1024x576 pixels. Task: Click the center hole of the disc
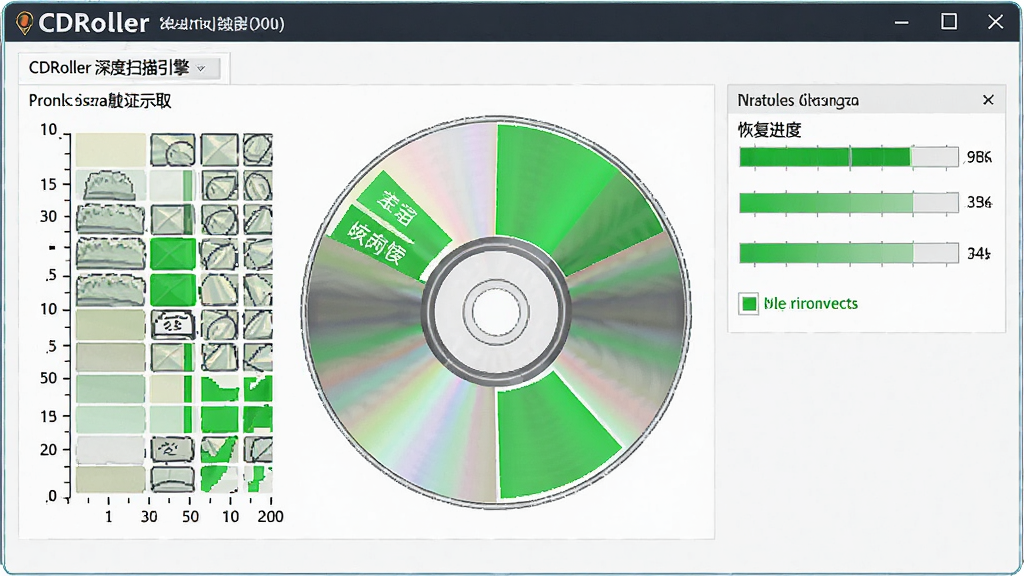click(496, 312)
